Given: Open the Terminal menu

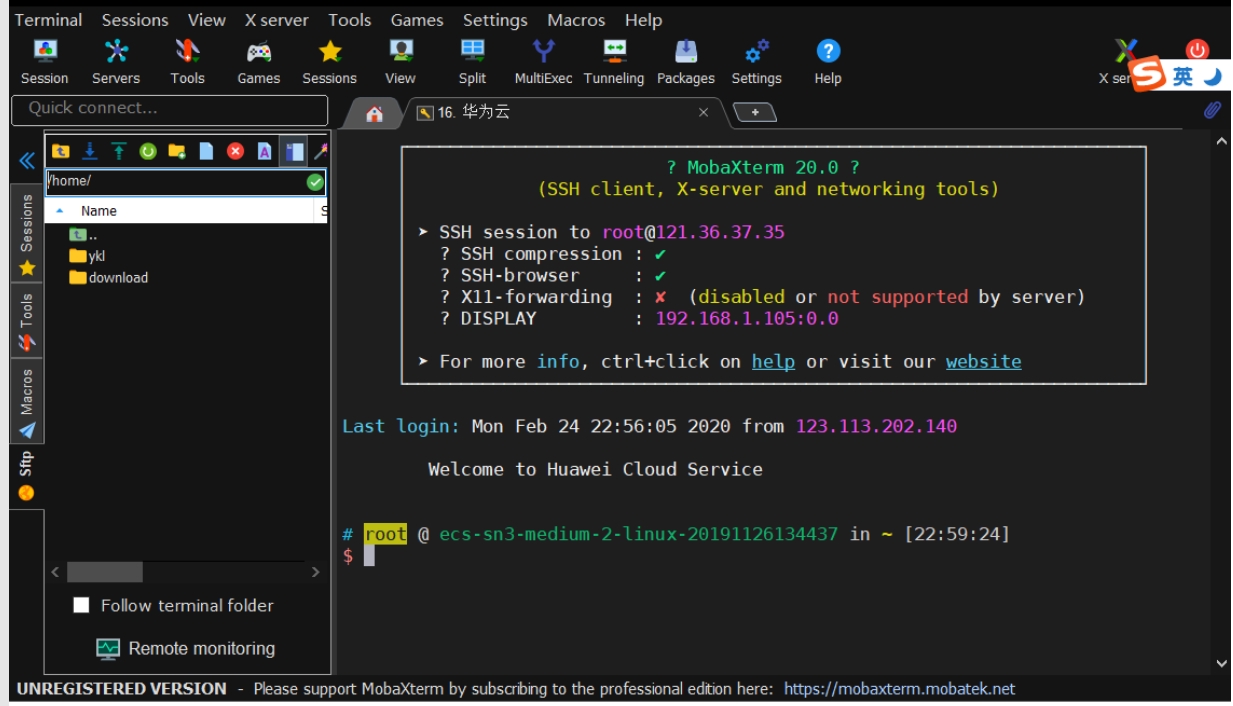Looking at the screenshot, I should pyautogui.click(x=49, y=20).
